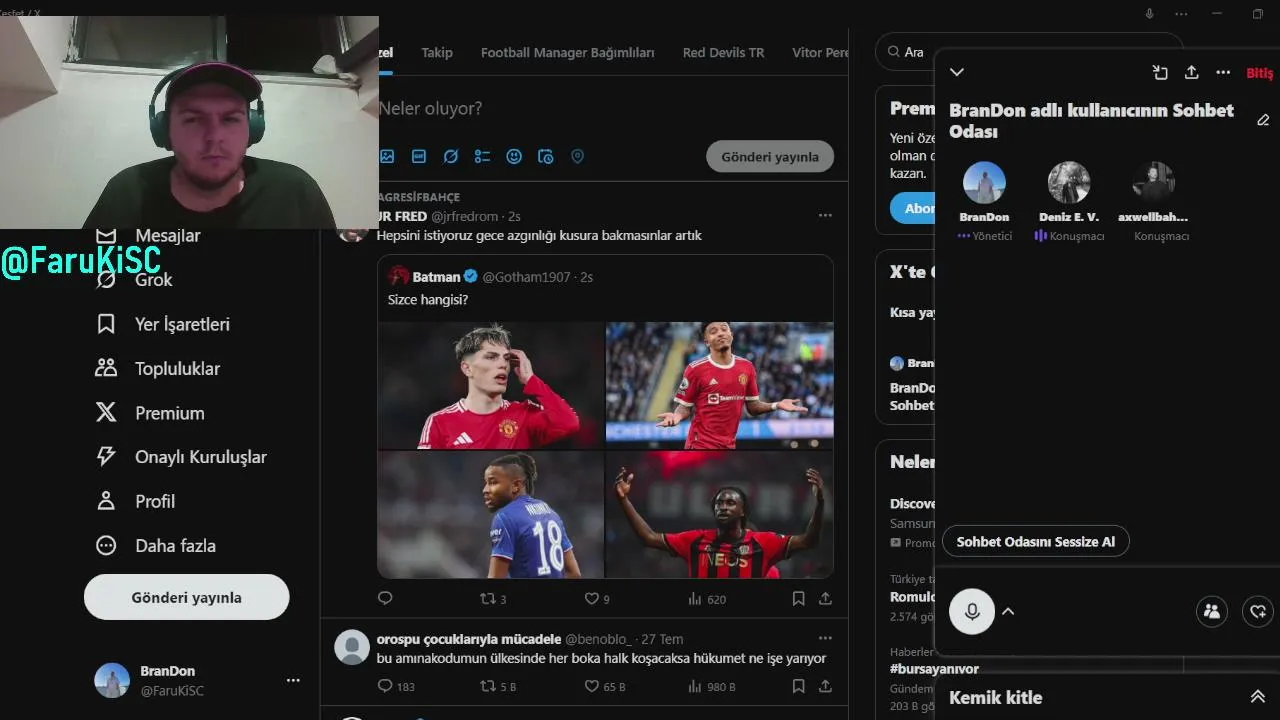The width and height of the screenshot is (1280, 720).
Task: Click the location tag icon
Action: click(x=577, y=156)
